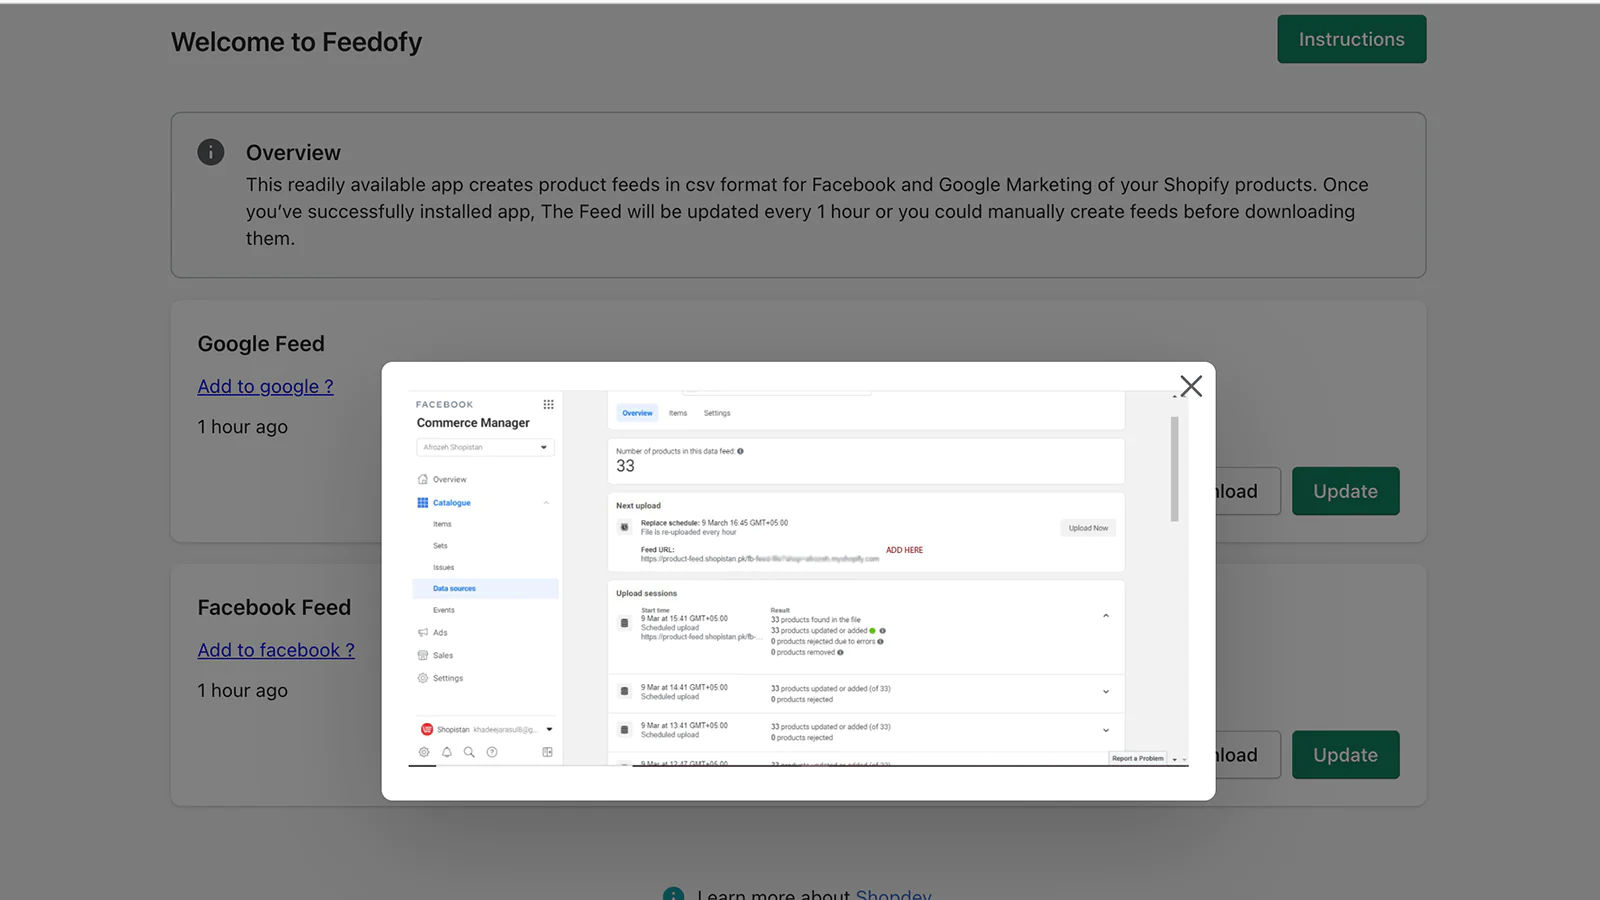This screenshot has height=900, width=1600.
Task: Click the help question mark icon
Action: (x=492, y=752)
